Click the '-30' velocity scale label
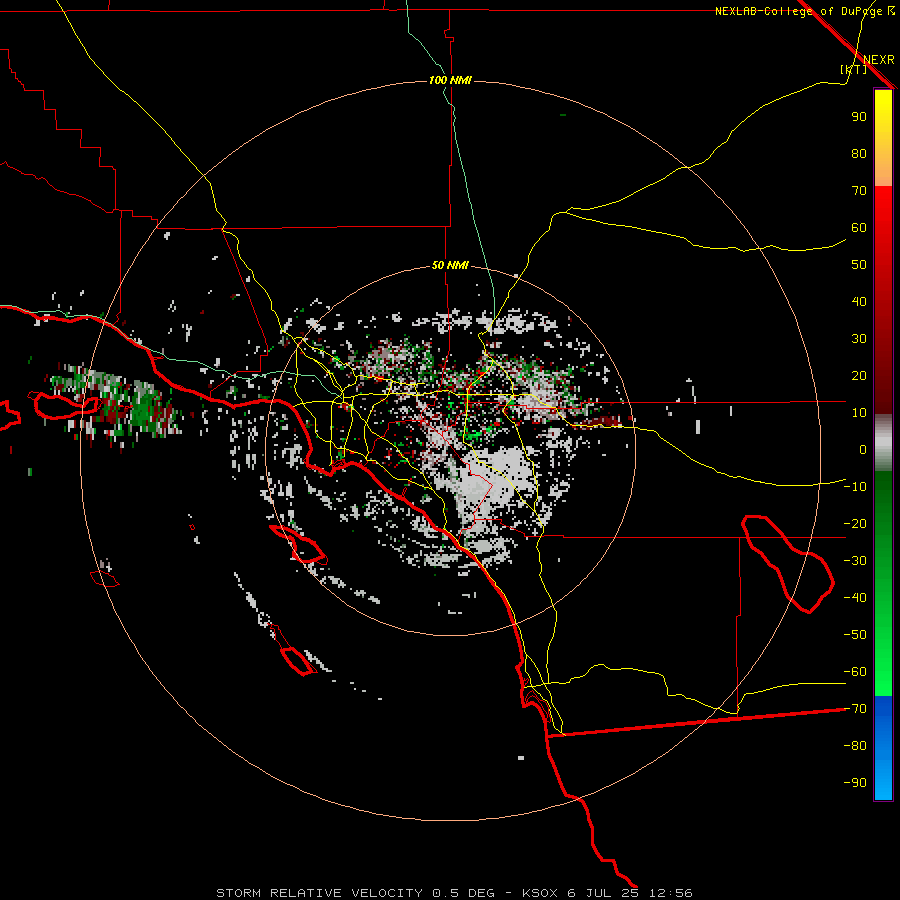 [855, 561]
